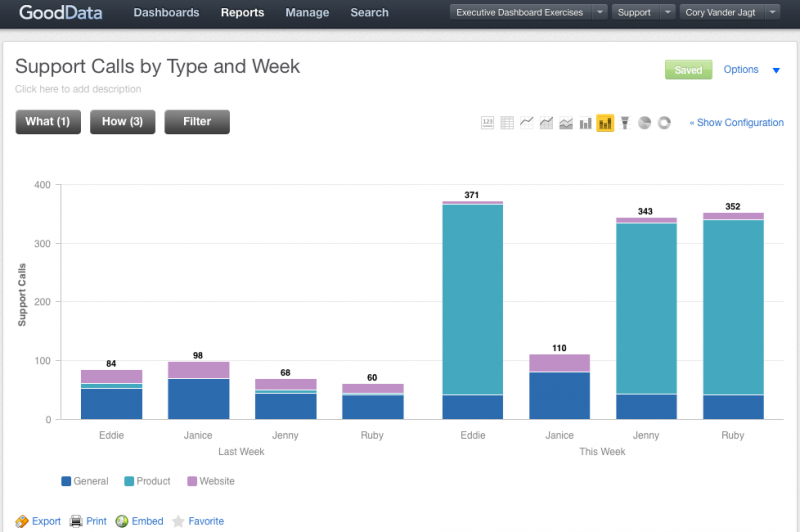This screenshot has height=532, width=800.
Task: Switch to headline number report view
Action: coord(488,123)
